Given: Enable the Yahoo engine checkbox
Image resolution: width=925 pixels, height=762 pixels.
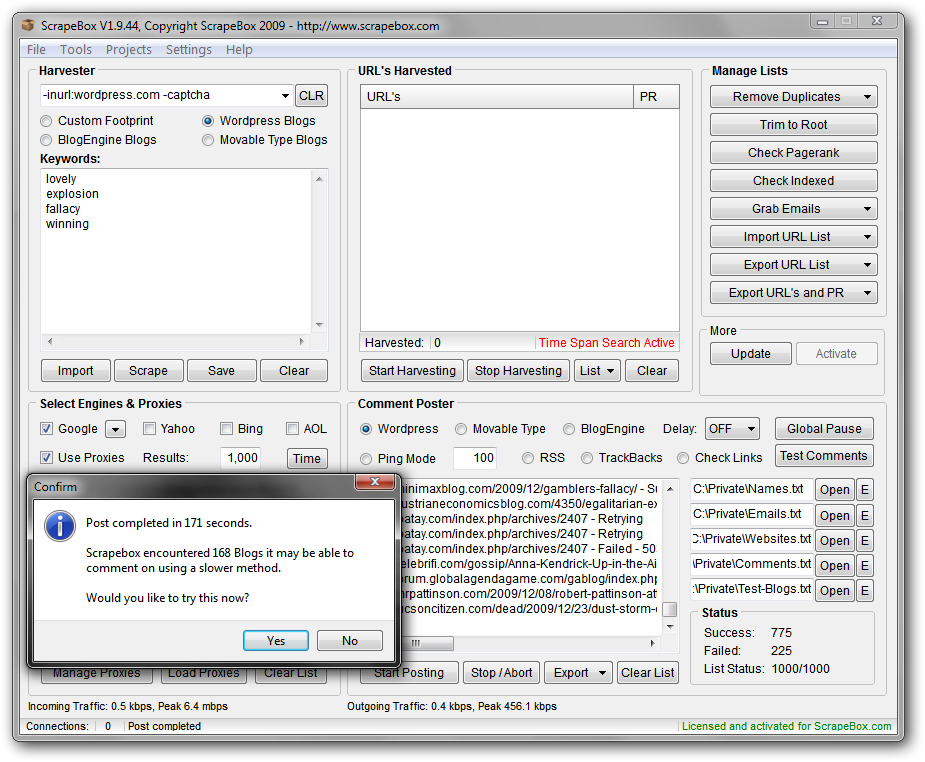Looking at the screenshot, I should 149,429.
